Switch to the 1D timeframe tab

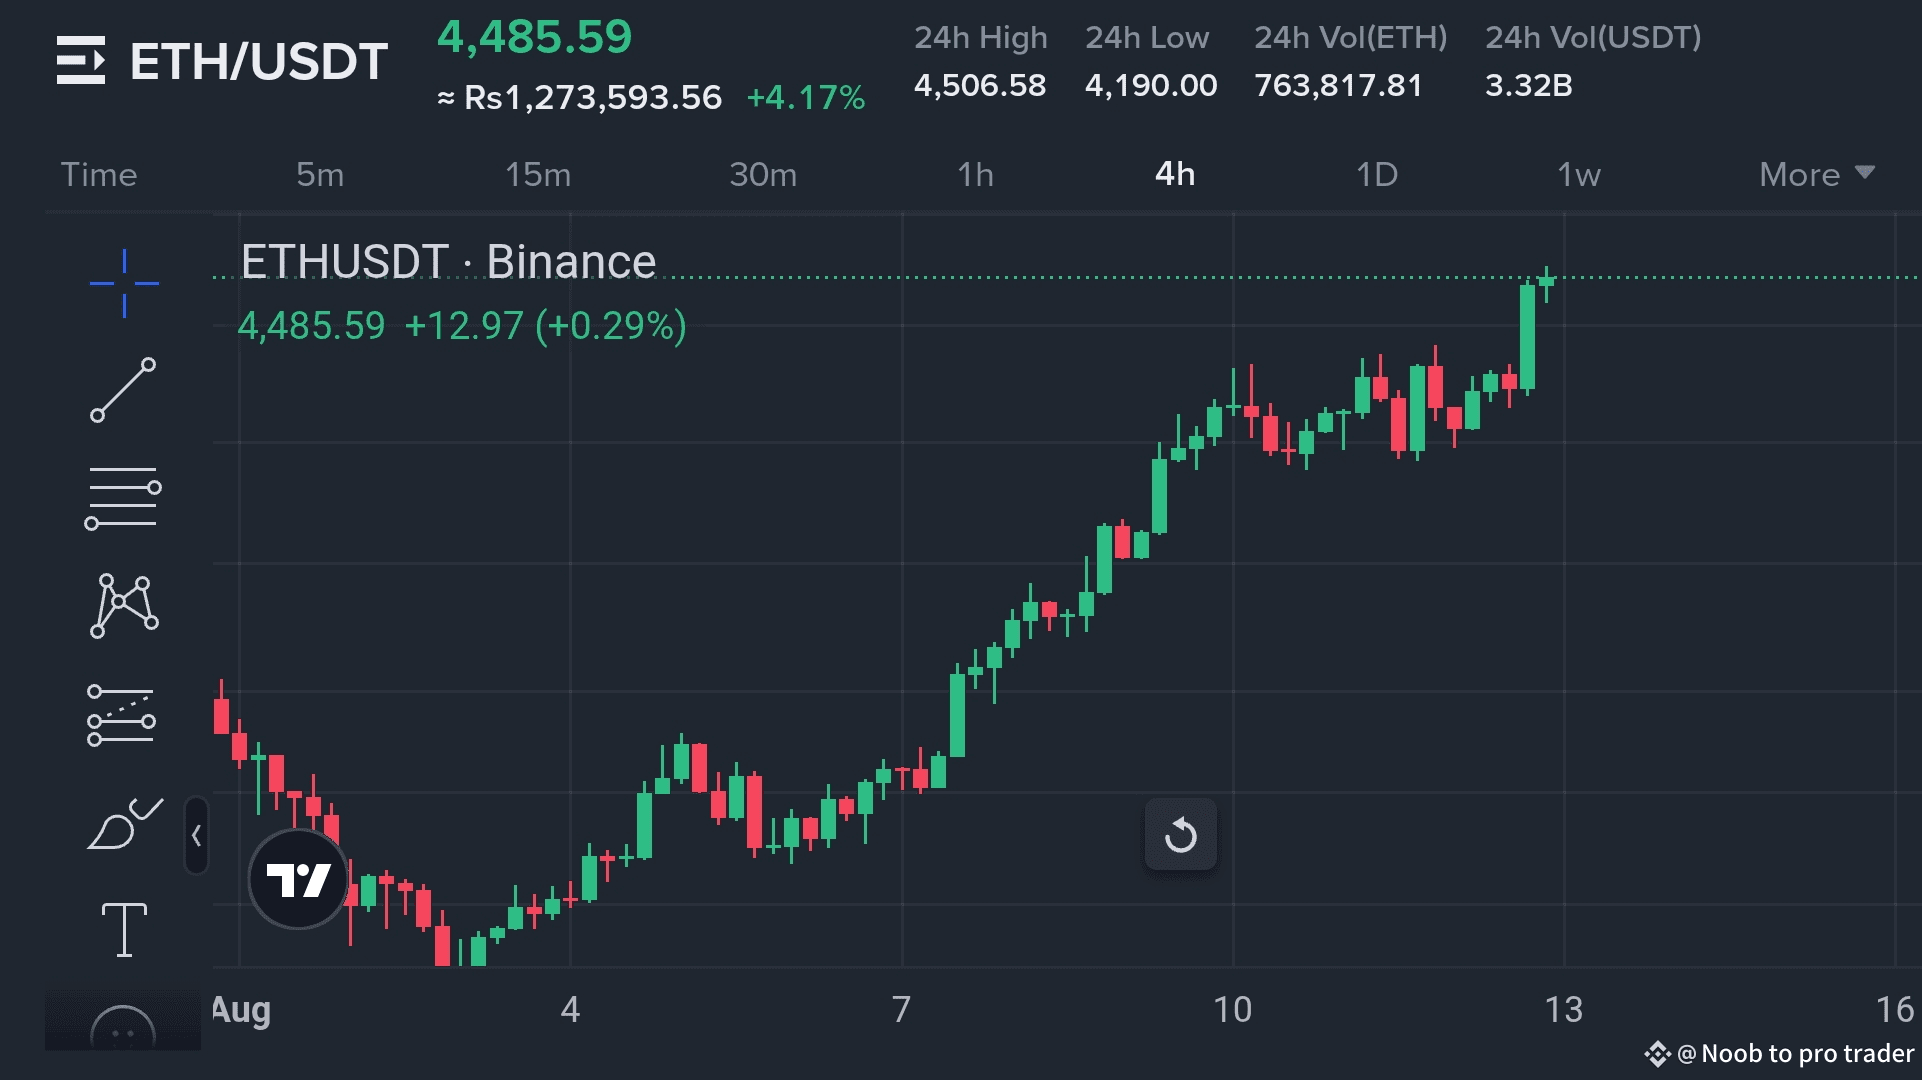point(1377,174)
